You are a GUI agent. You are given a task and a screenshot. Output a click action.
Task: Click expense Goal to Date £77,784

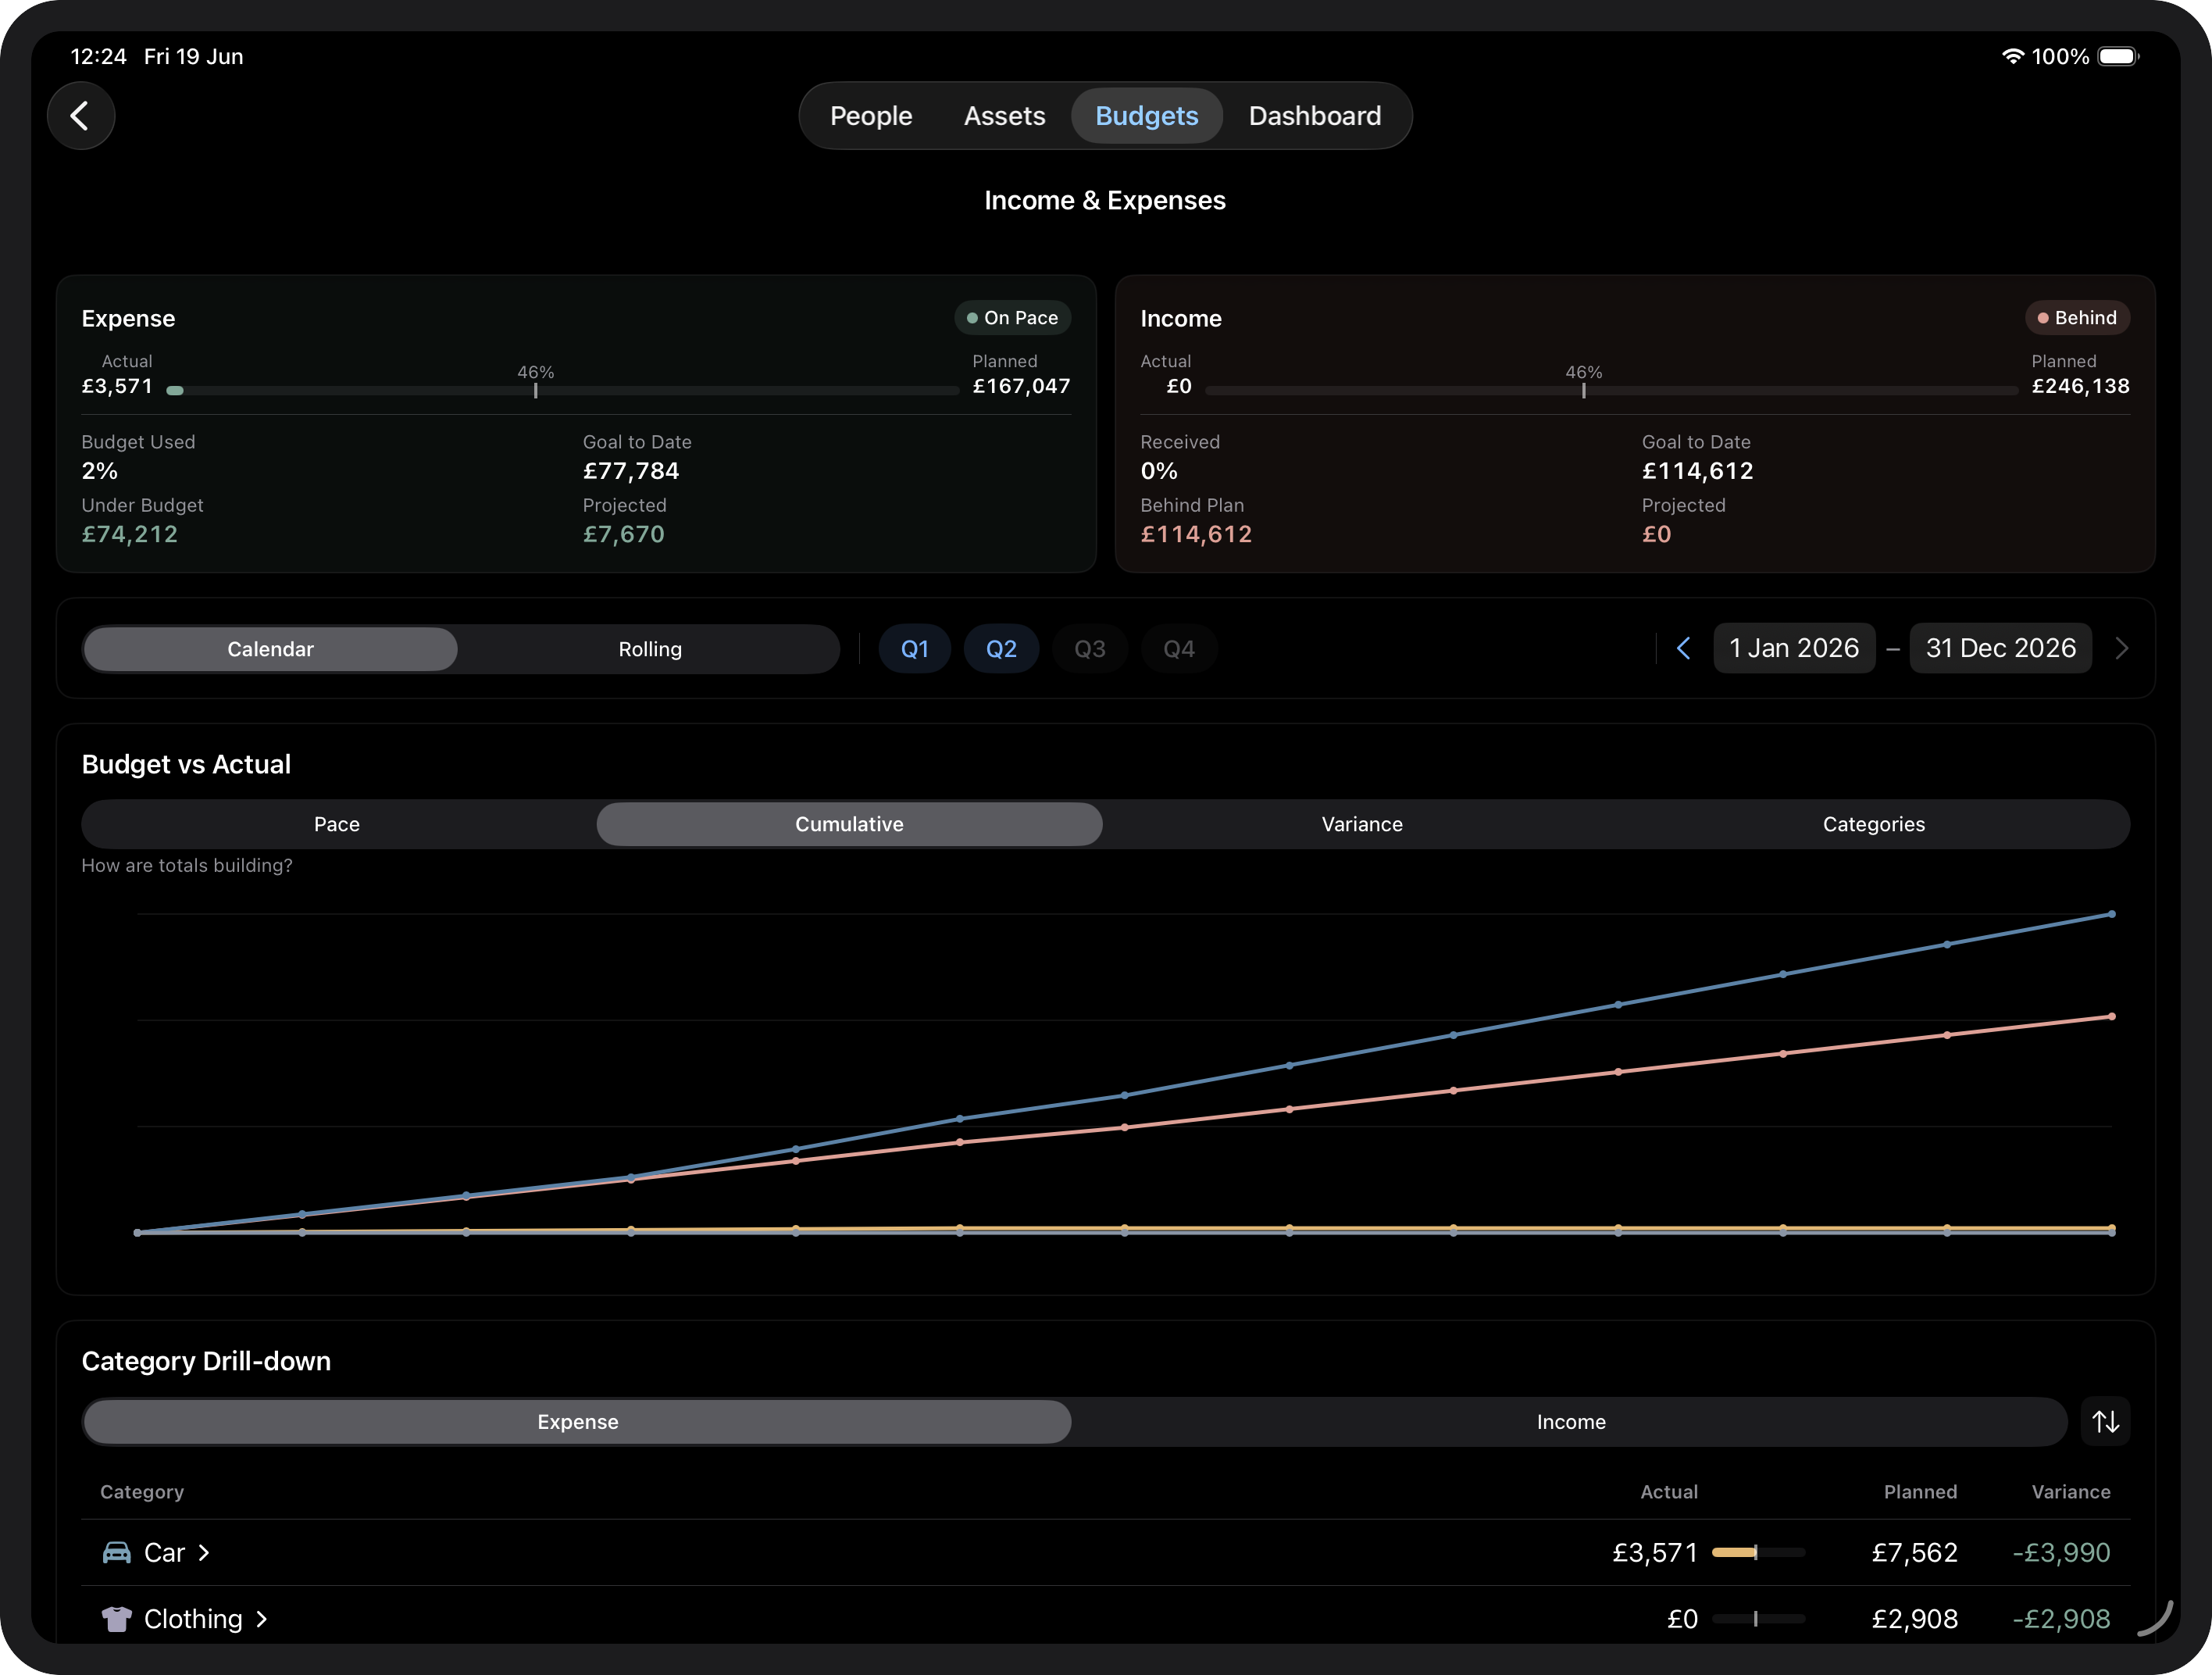[x=631, y=470]
